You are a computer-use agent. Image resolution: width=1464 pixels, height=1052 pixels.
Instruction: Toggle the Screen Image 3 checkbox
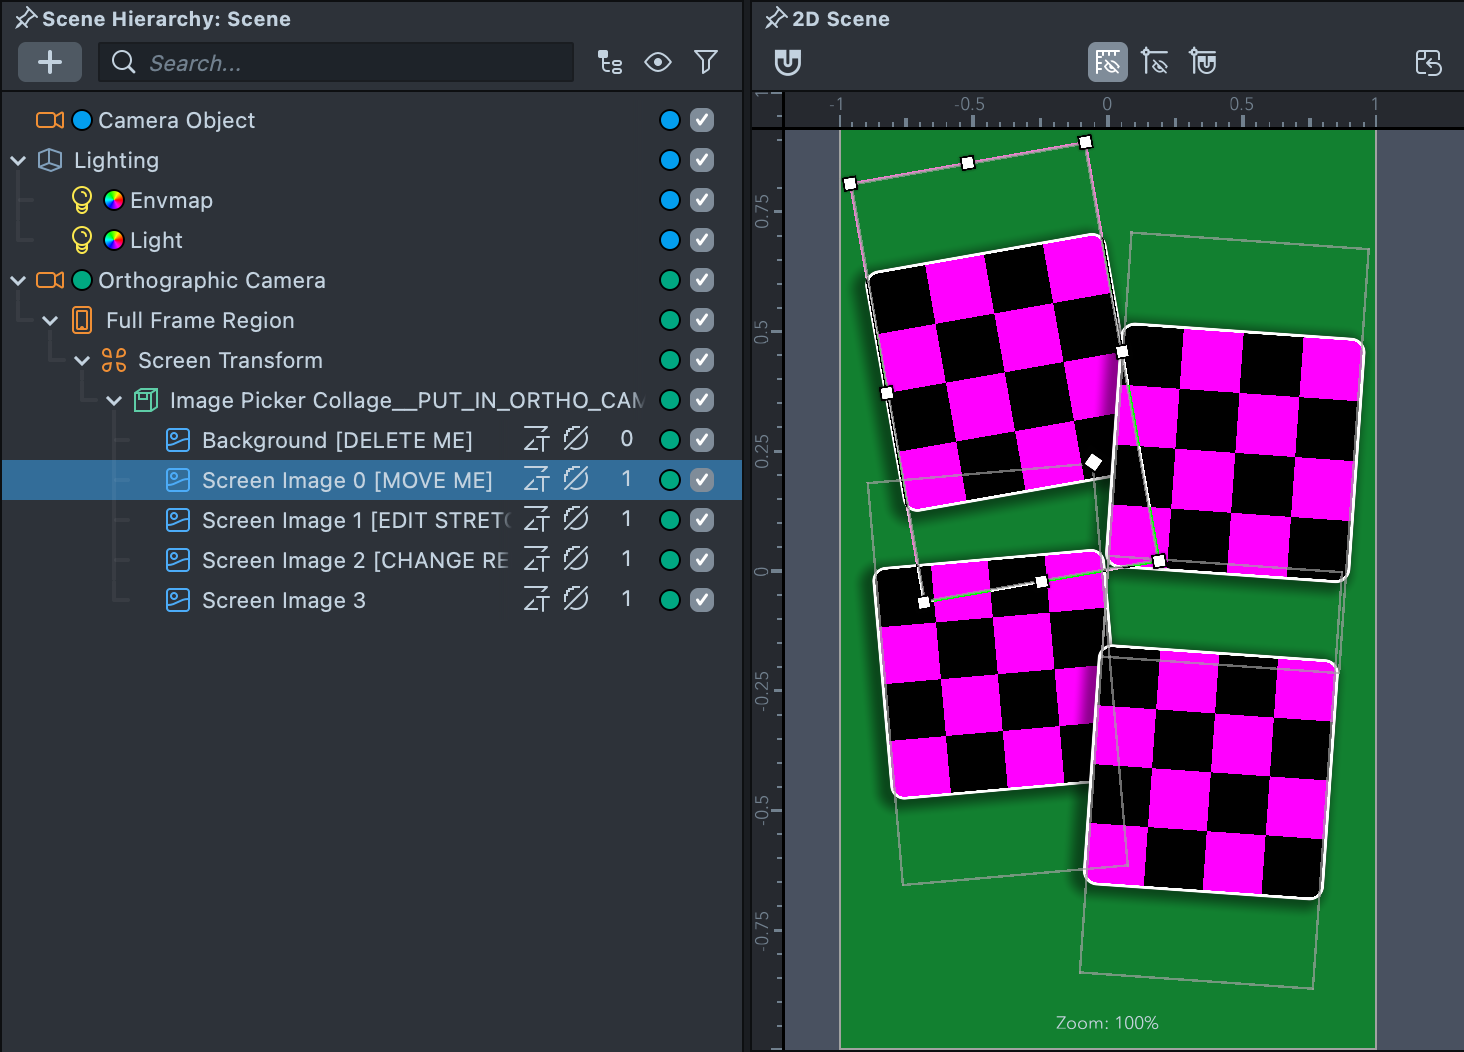click(x=702, y=600)
